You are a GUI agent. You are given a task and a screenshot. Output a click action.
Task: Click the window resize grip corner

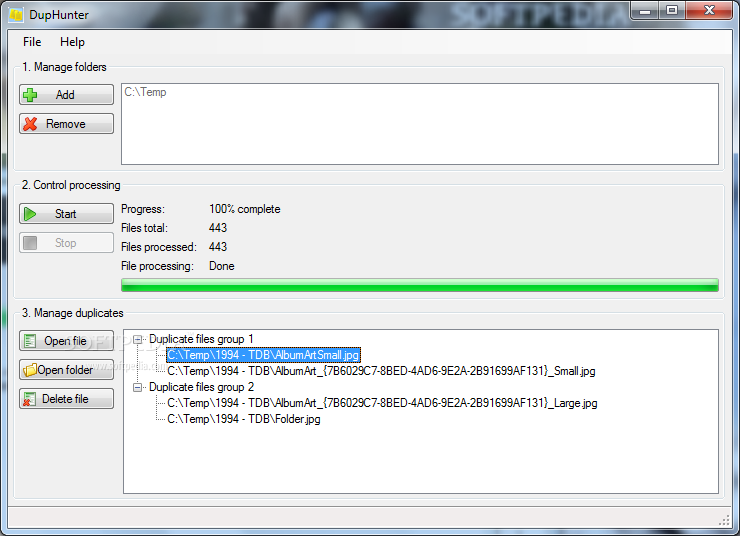(x=724, y=521)
